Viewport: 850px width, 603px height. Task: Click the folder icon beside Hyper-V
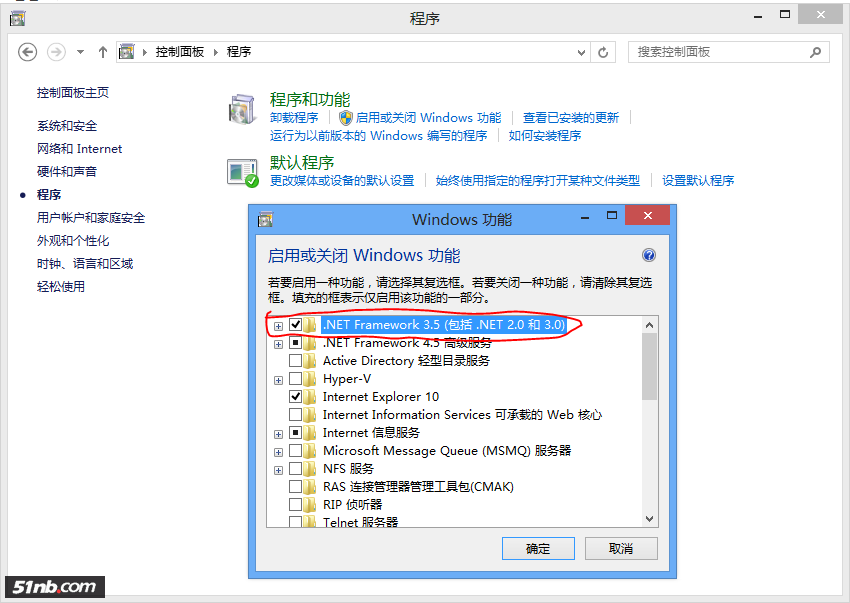tap(310, 379)
